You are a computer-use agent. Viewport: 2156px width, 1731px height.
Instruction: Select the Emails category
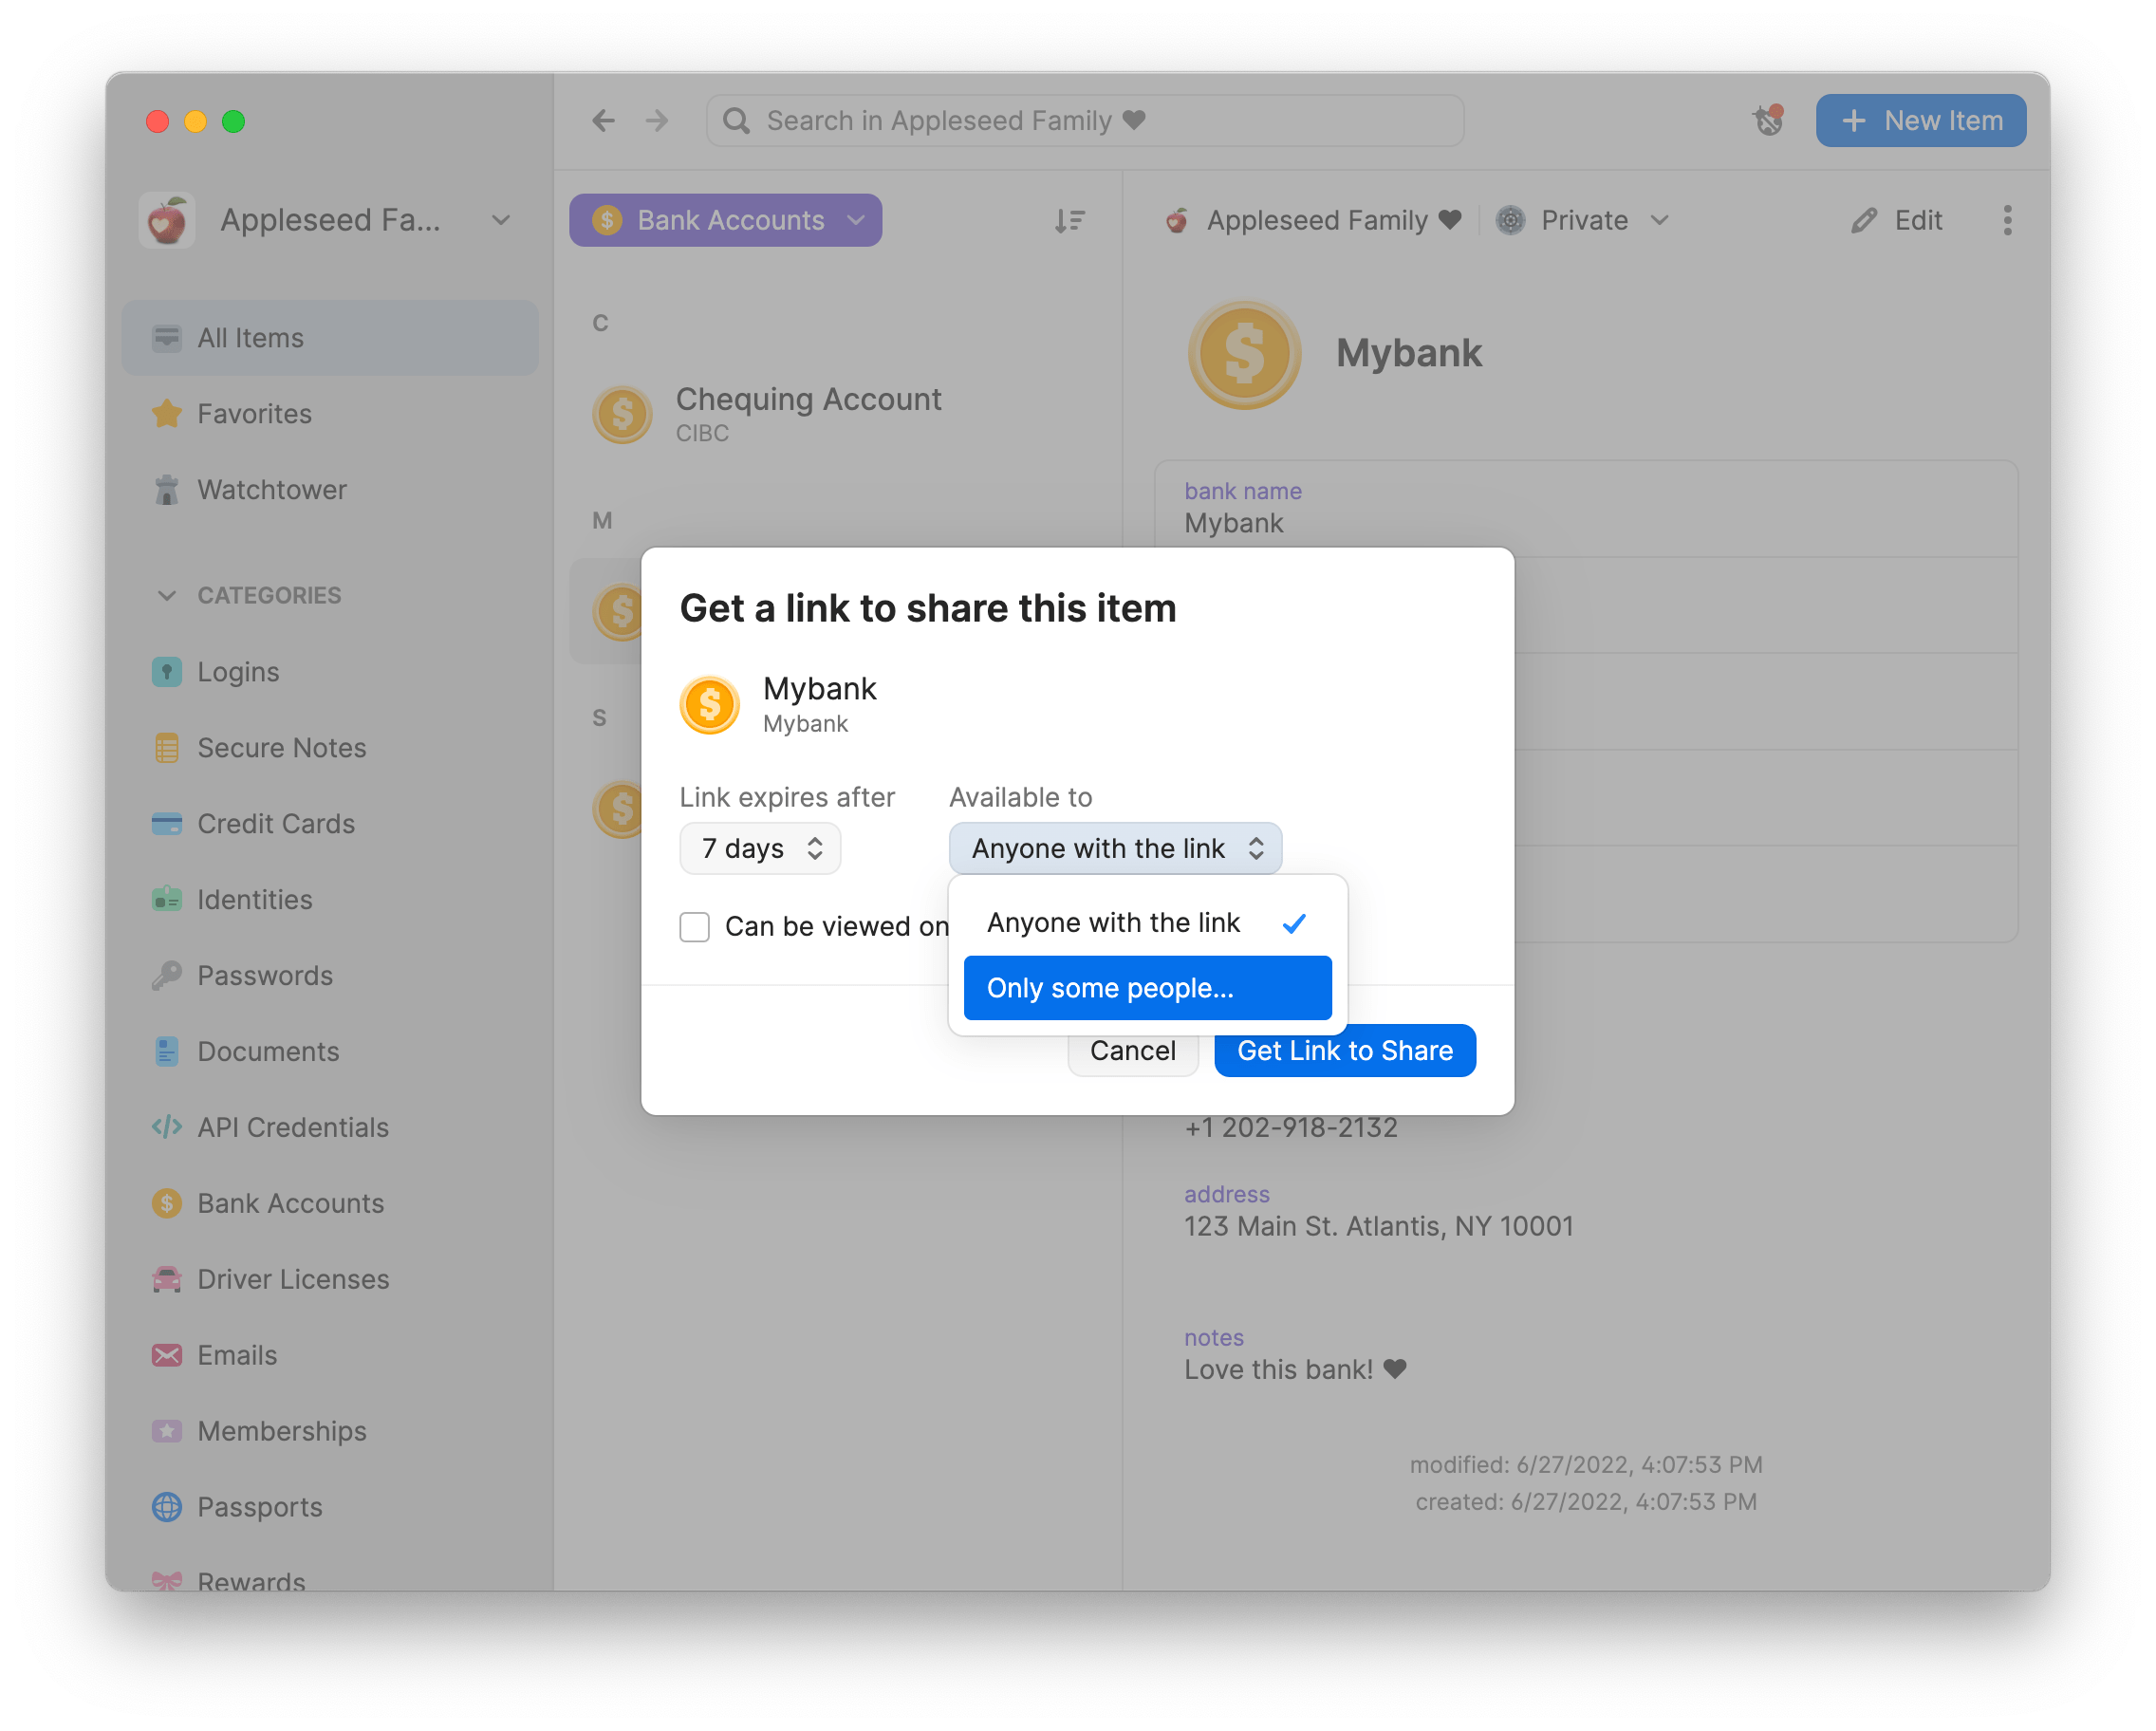click(x=329, y=1356)
